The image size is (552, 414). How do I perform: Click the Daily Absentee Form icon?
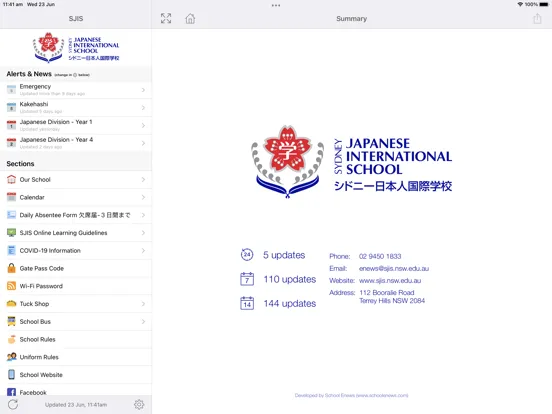[x=11, y=215]
